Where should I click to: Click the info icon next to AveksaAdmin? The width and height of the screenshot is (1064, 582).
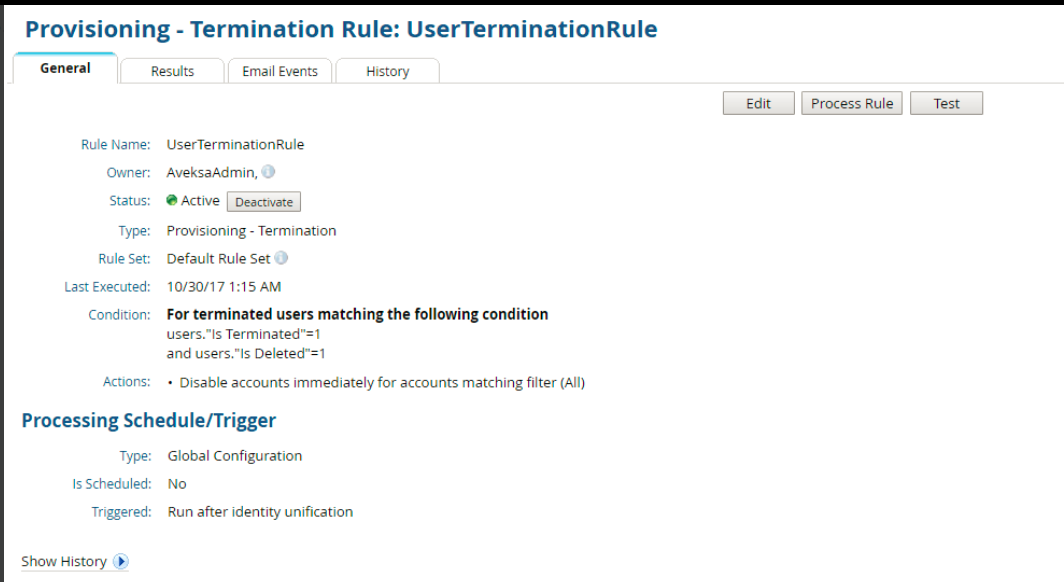[x=267, y=172]
